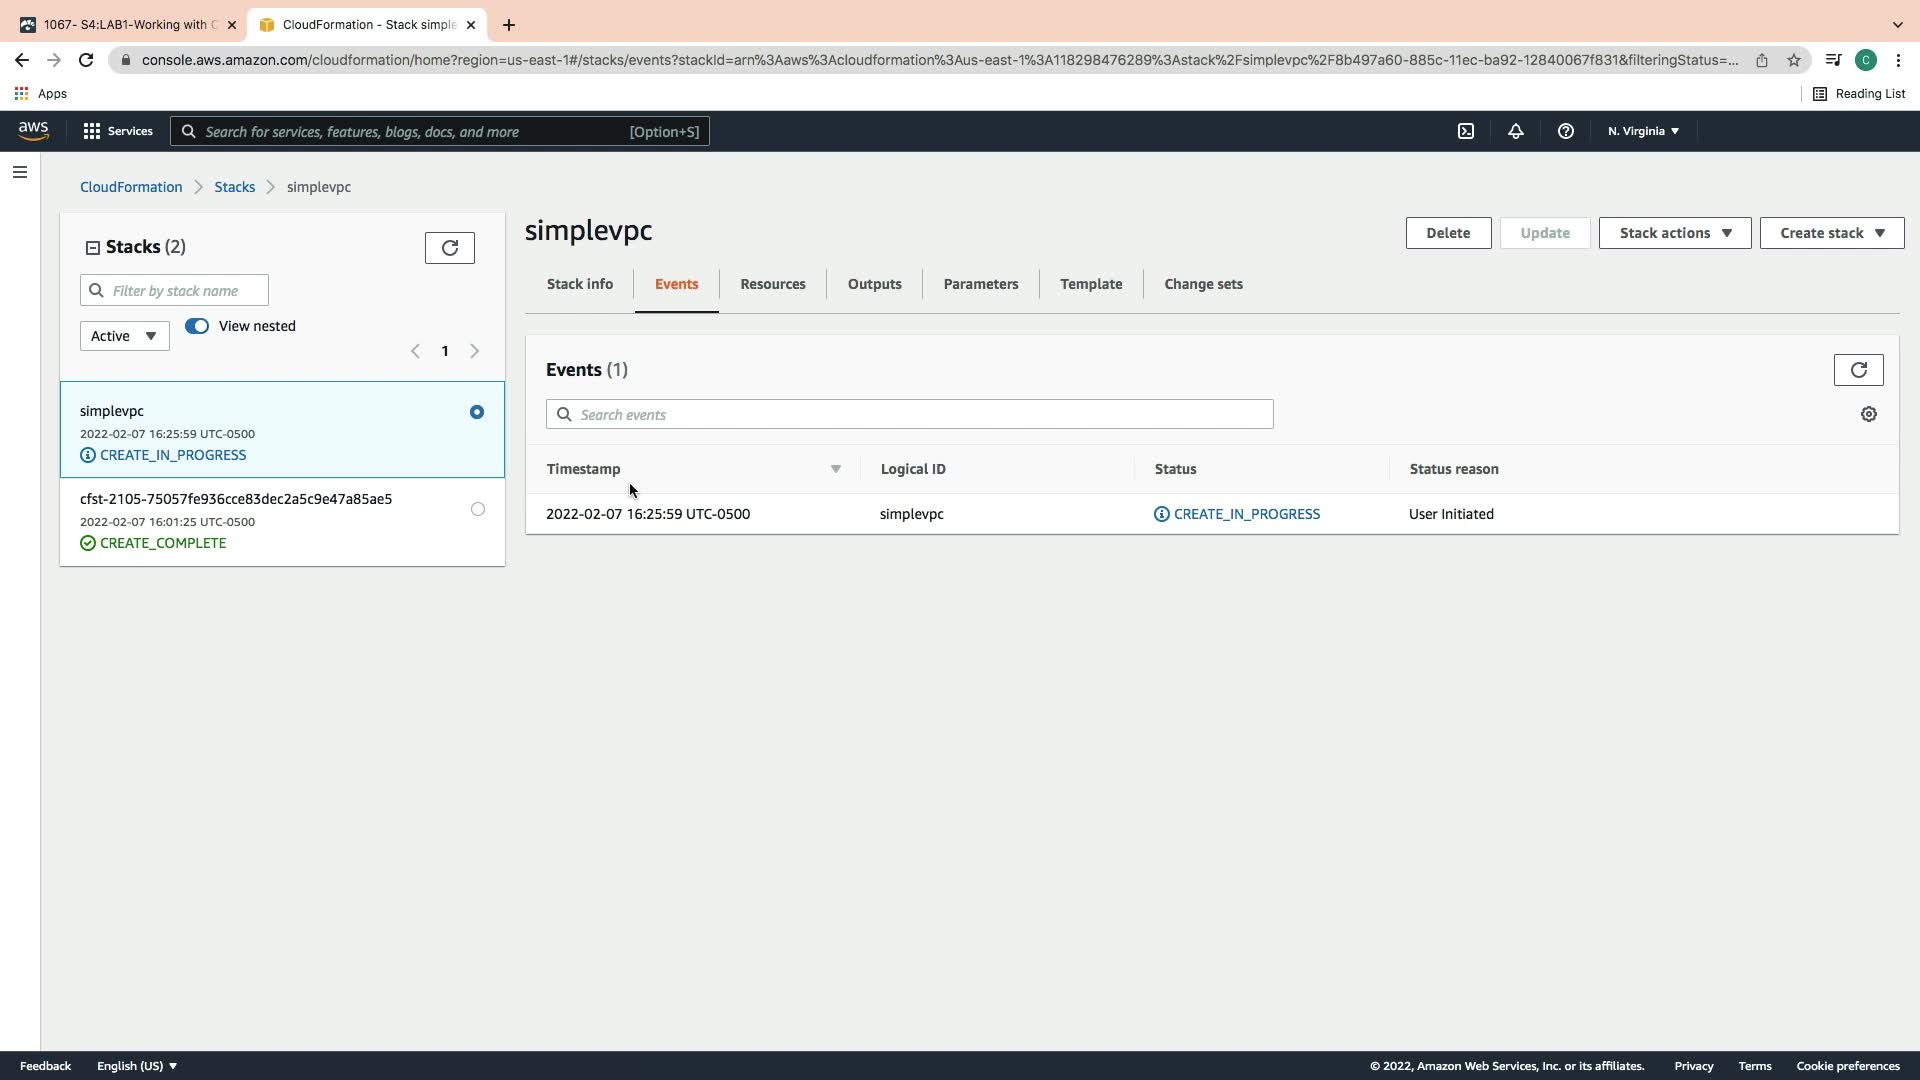Toggle the View nested switch
Viewport: 1920px width, 1080px height.
coord(197,326)
